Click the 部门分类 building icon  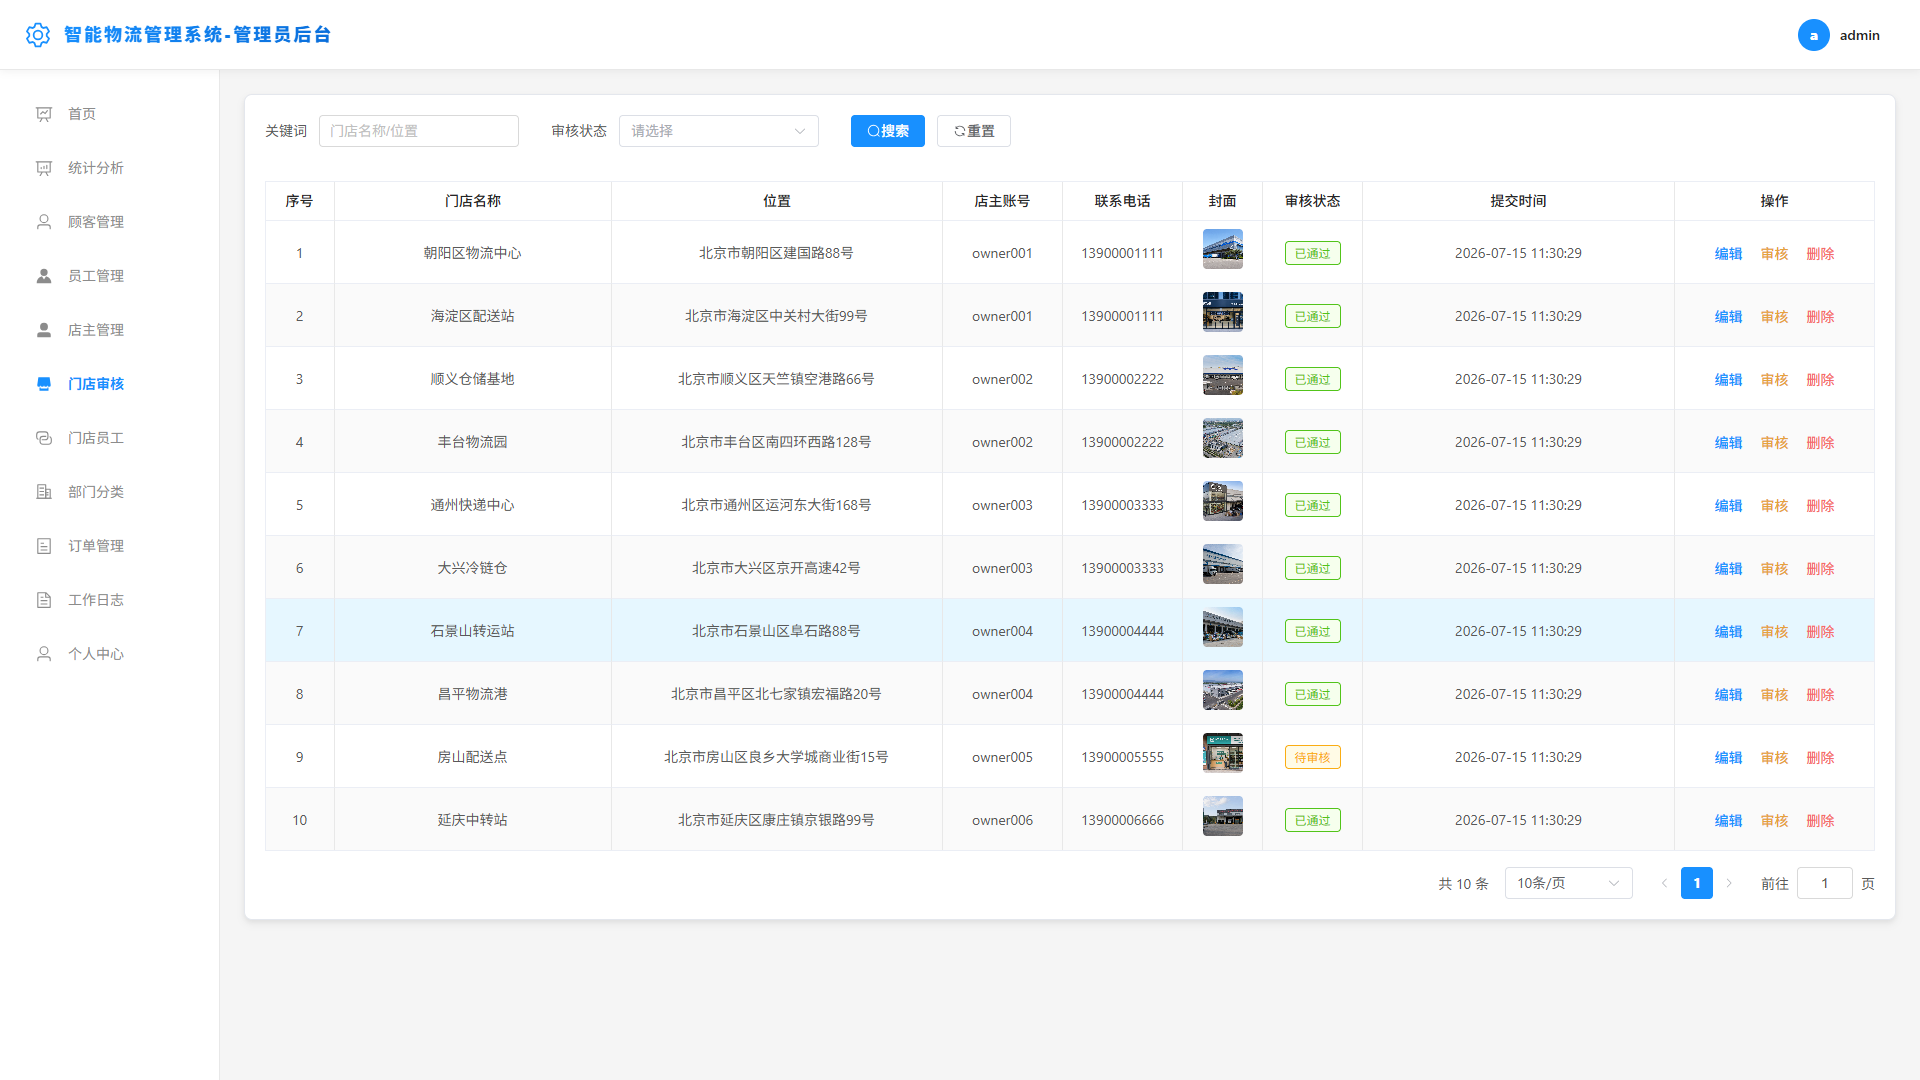click(44, 492)
